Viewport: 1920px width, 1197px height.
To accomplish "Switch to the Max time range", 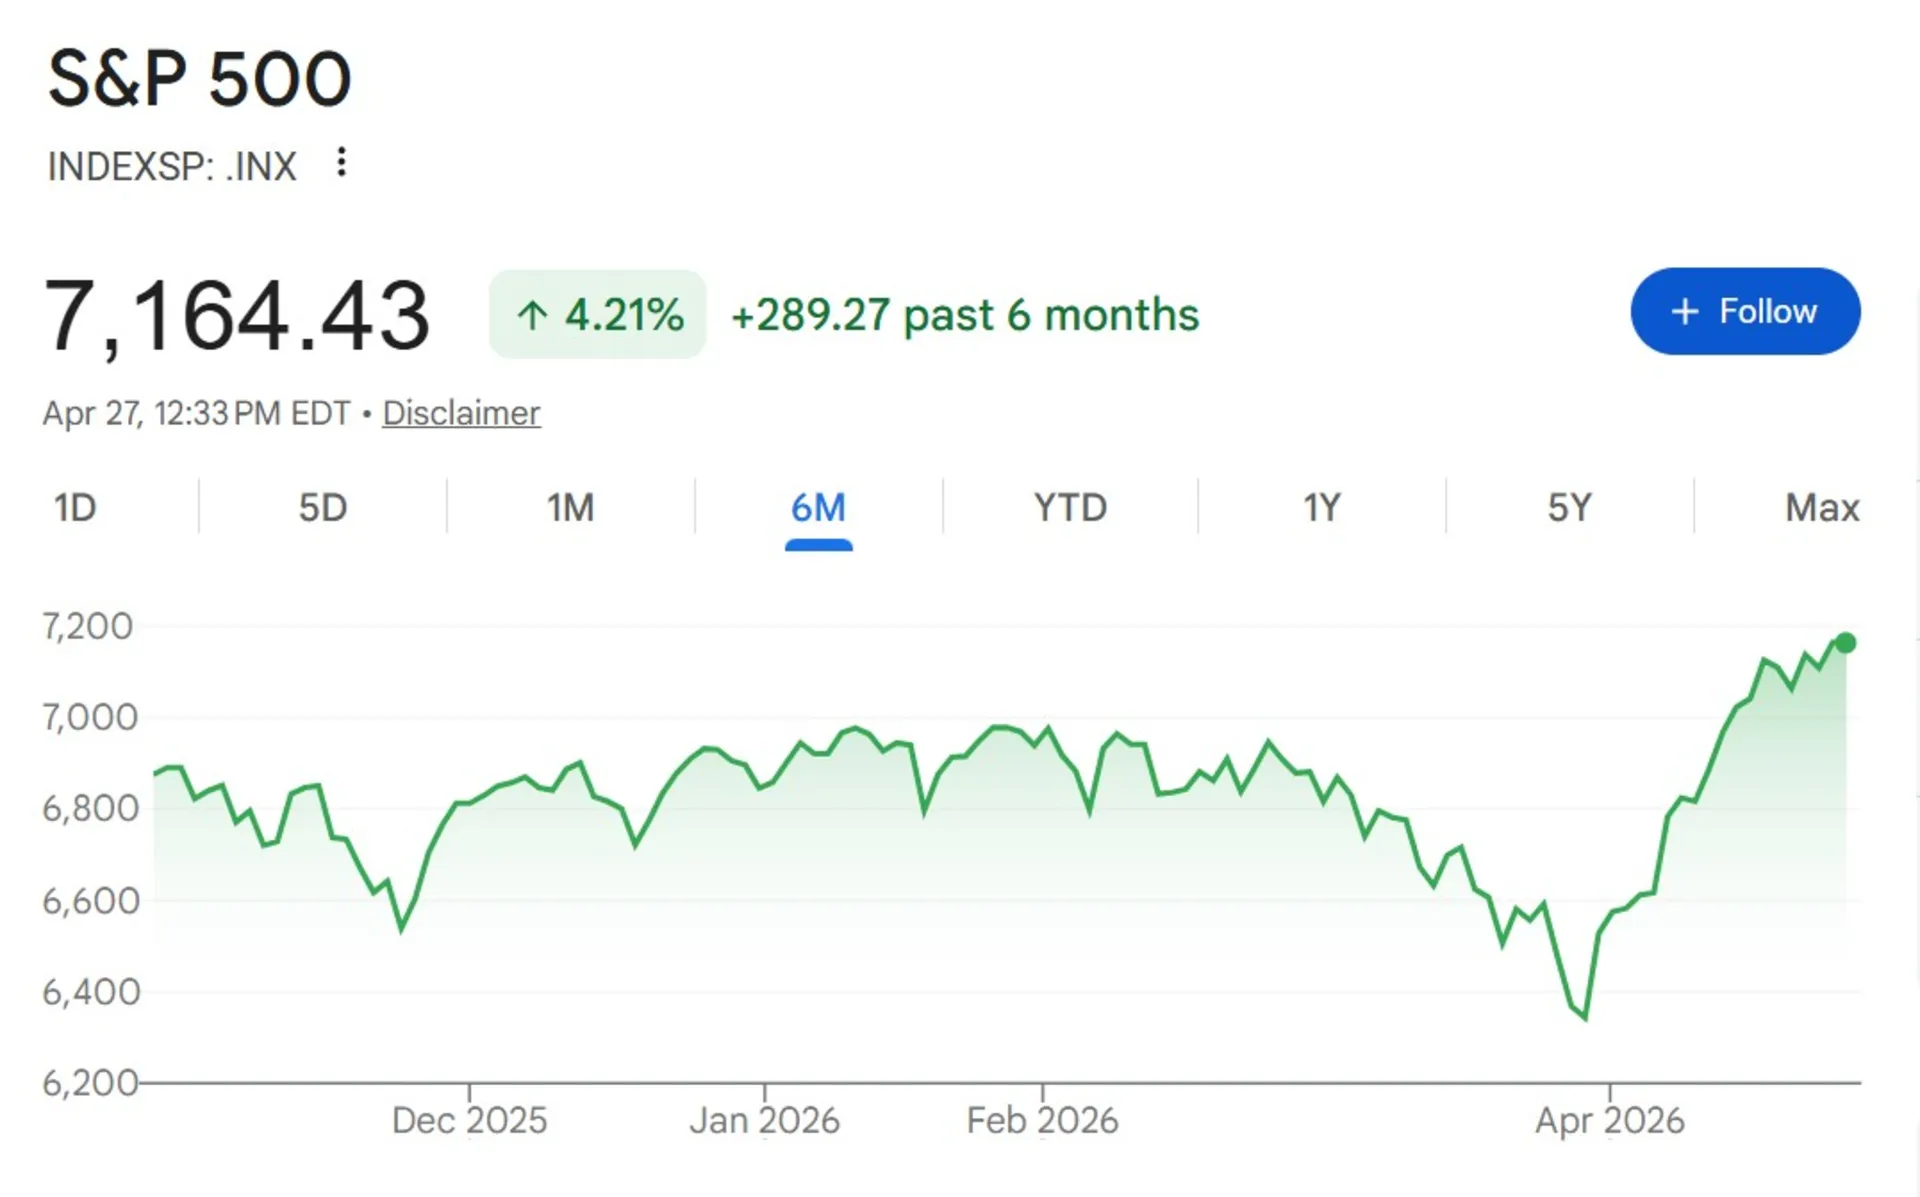I will [1821, 508].
